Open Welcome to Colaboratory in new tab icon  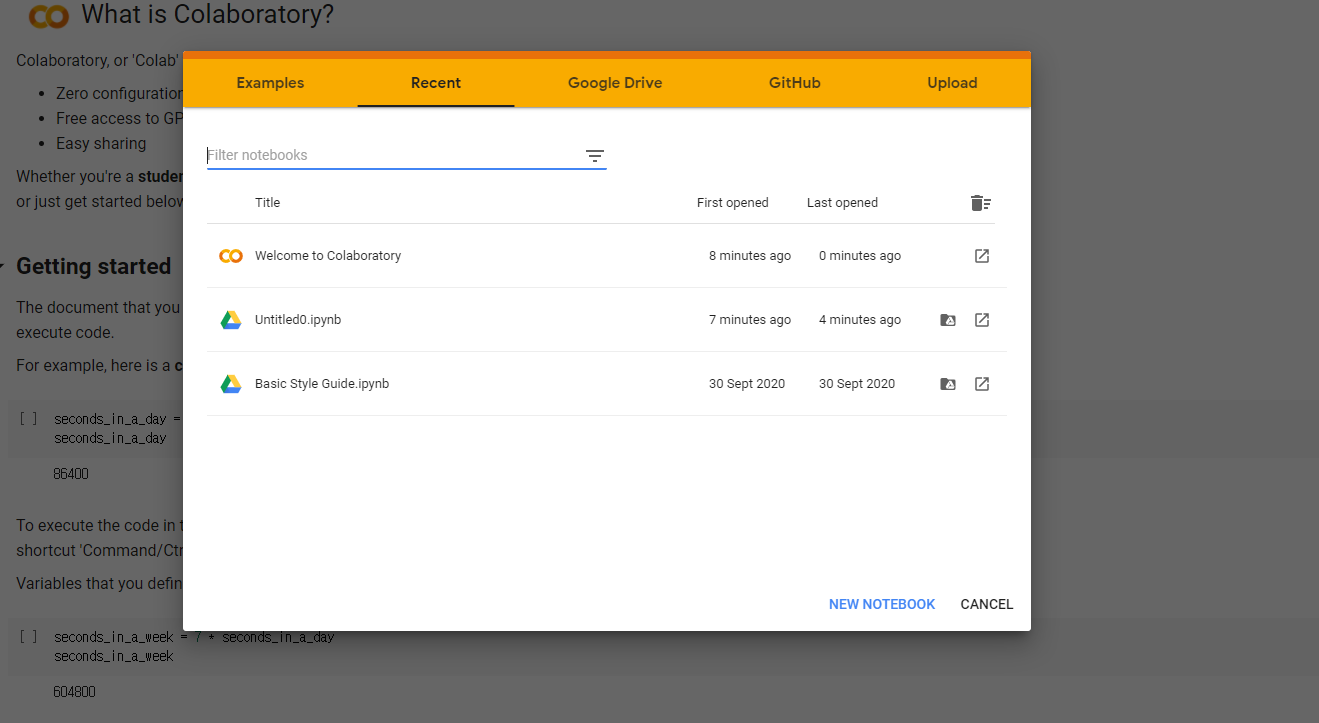[x=982, y=256]
